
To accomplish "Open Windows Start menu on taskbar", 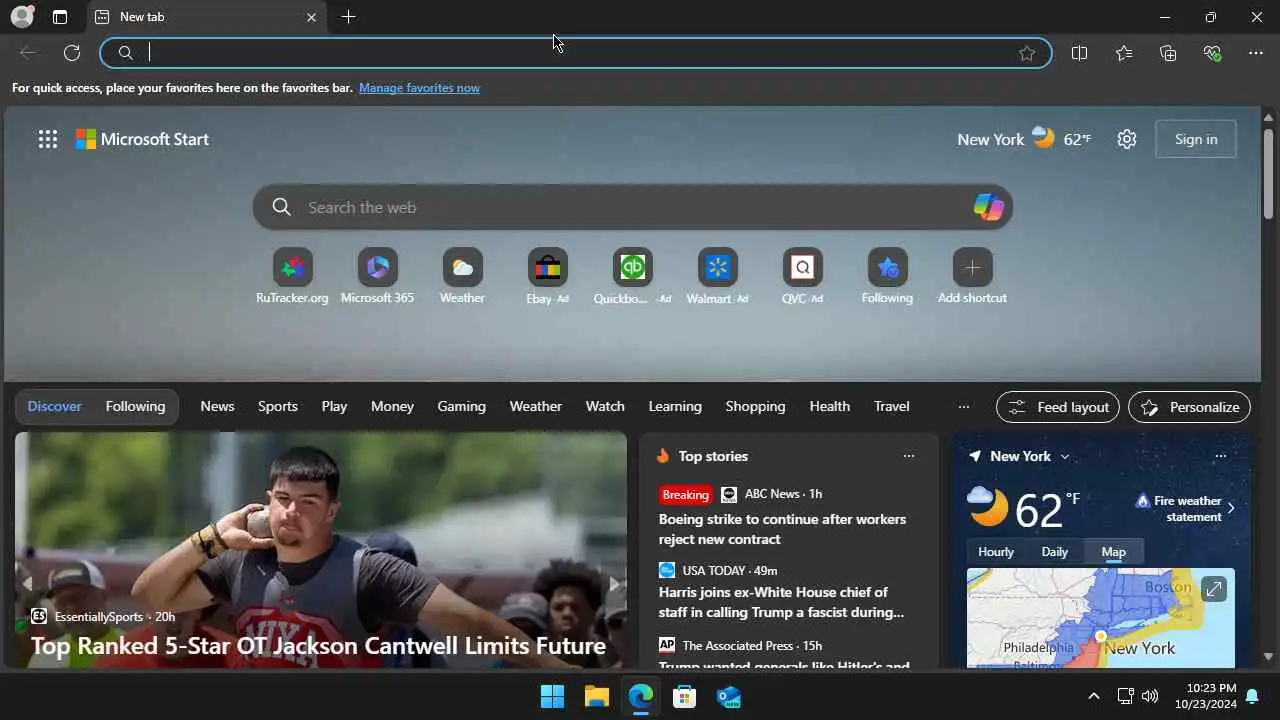I will (552, 696).
